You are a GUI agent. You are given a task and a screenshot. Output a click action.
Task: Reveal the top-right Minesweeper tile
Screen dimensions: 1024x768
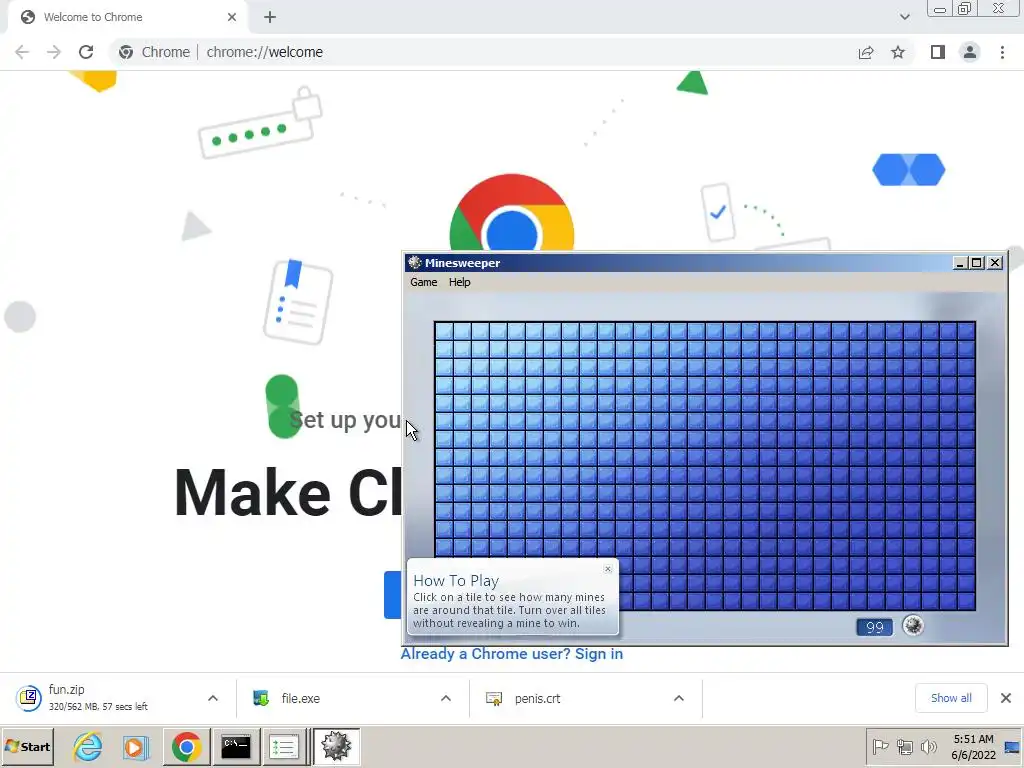pos(966,331)
